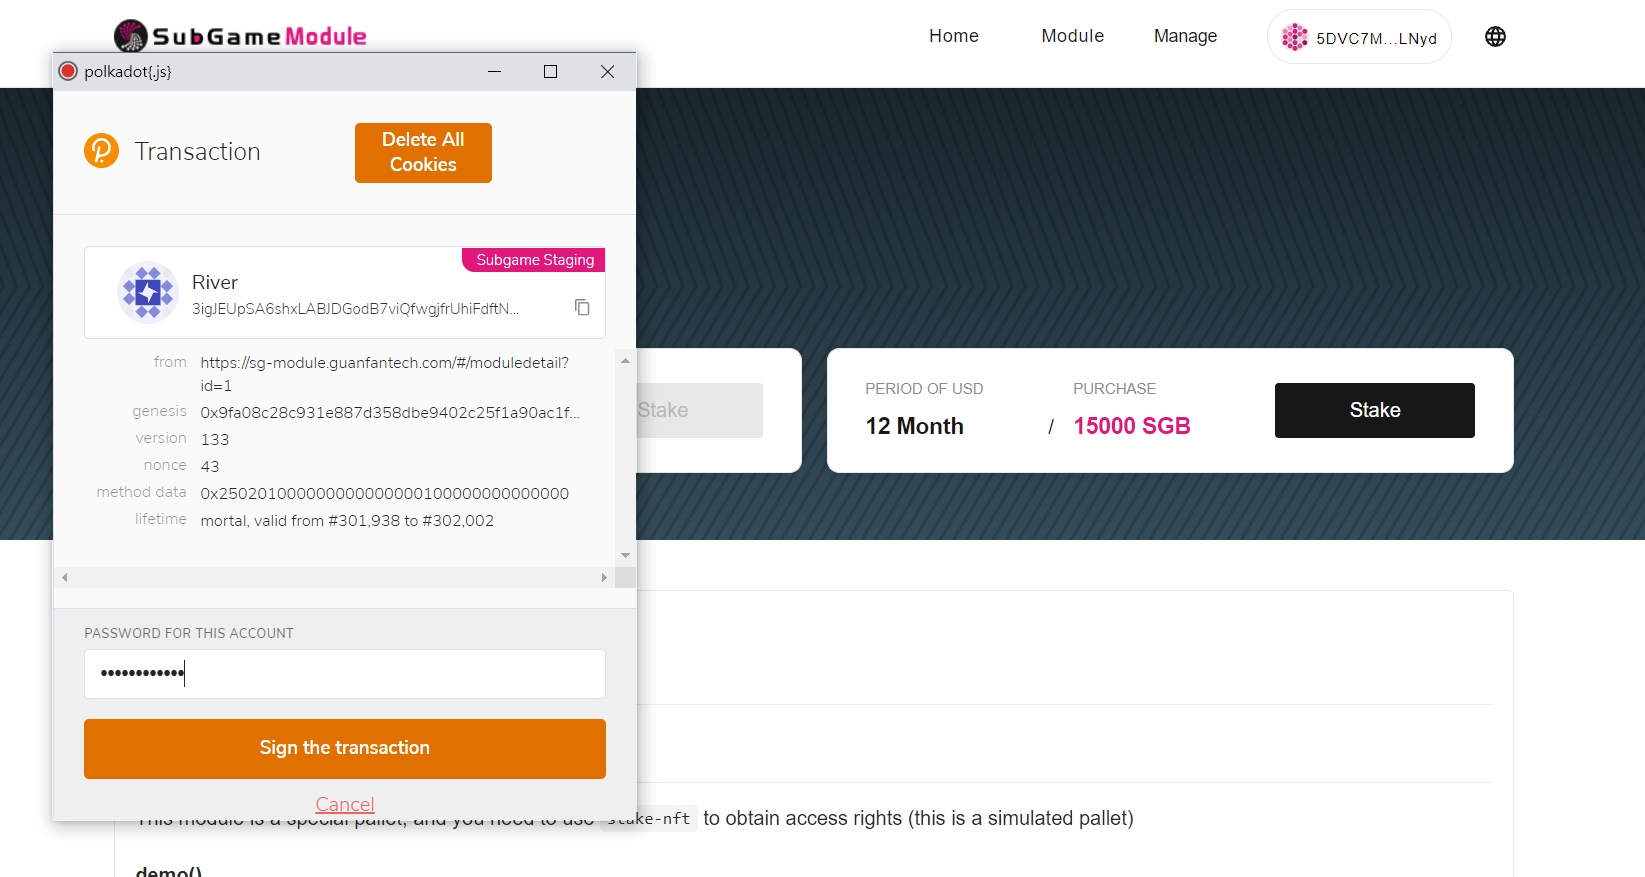Click the Delete All Cookies button

click(x=423, y=153)
